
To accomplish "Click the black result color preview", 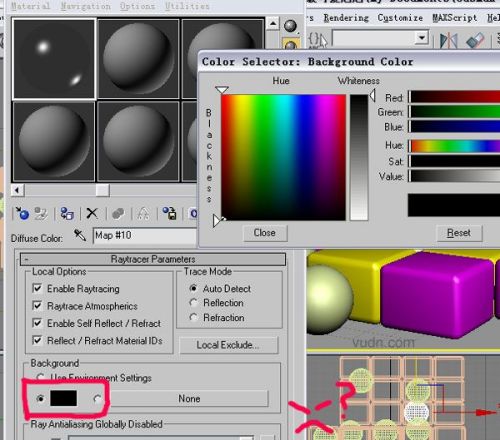I will [454, 204].
